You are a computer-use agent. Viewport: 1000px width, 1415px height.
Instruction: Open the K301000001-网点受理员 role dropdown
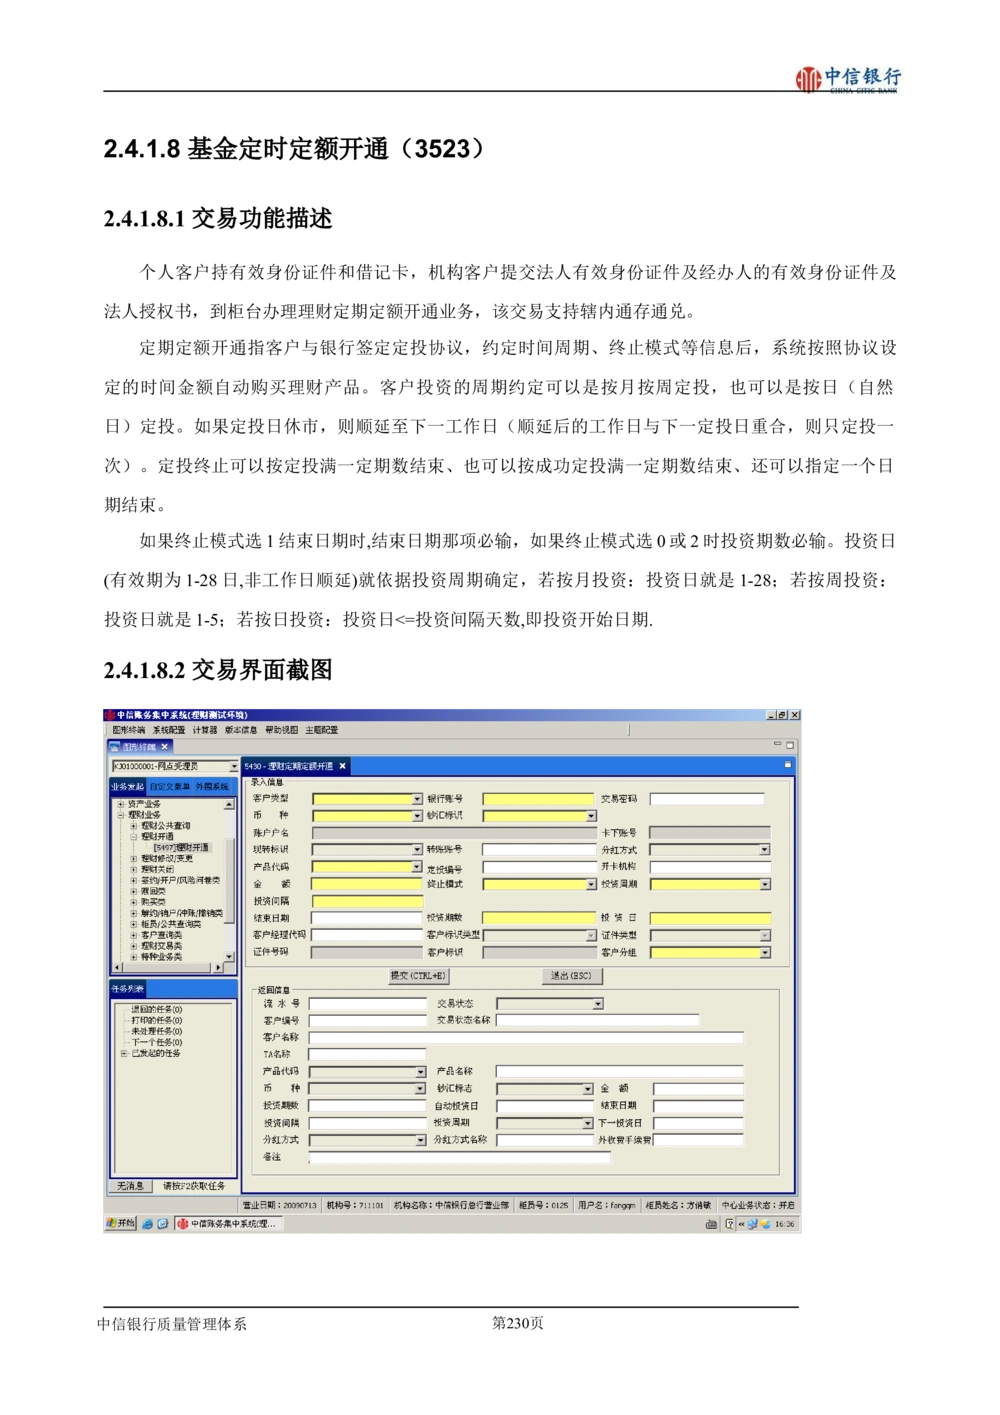pos(234,766)
